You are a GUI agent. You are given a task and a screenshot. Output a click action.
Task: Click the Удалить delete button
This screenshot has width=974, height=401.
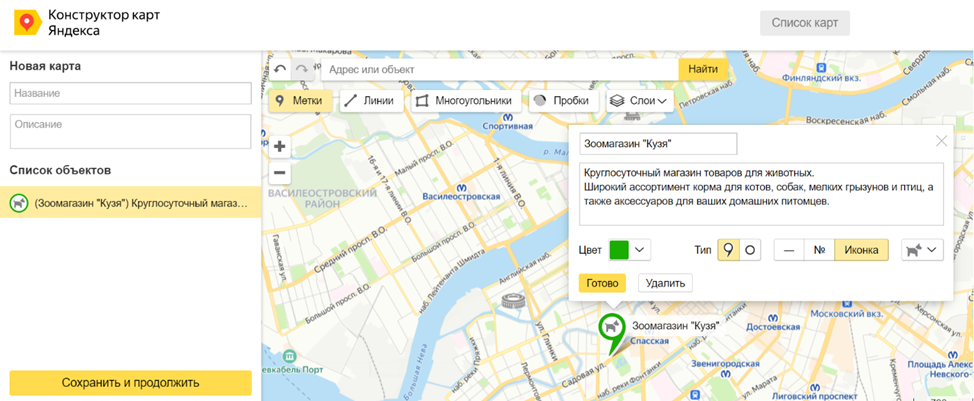(665, 283)
